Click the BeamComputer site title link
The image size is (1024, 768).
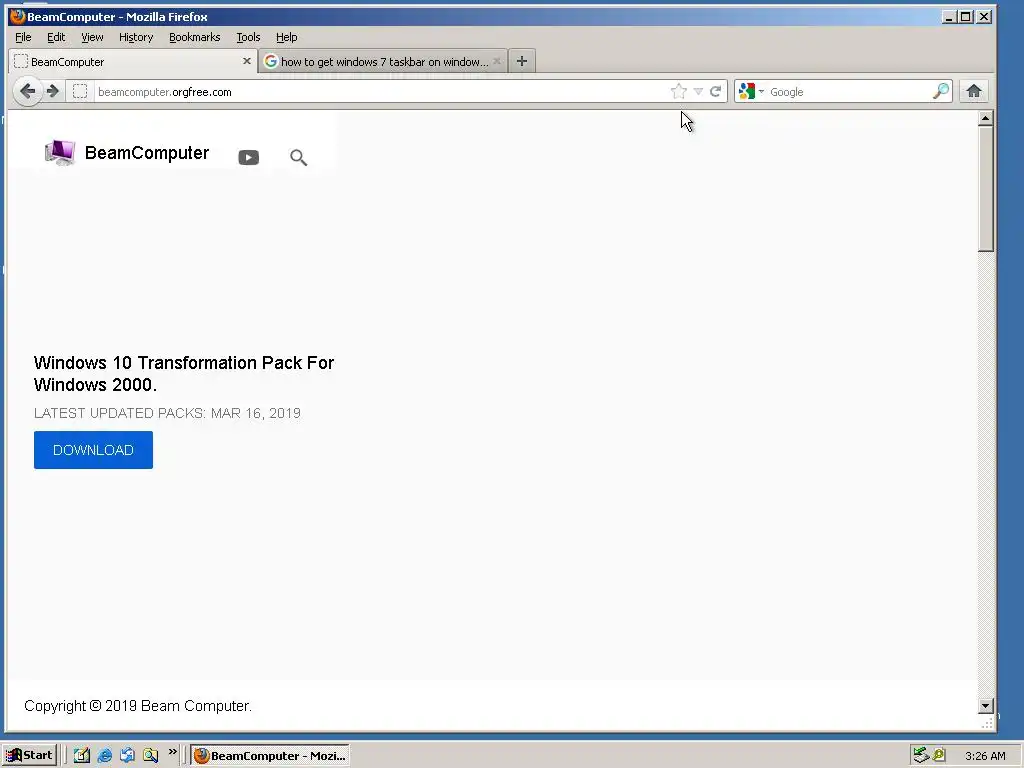point(147,153)
